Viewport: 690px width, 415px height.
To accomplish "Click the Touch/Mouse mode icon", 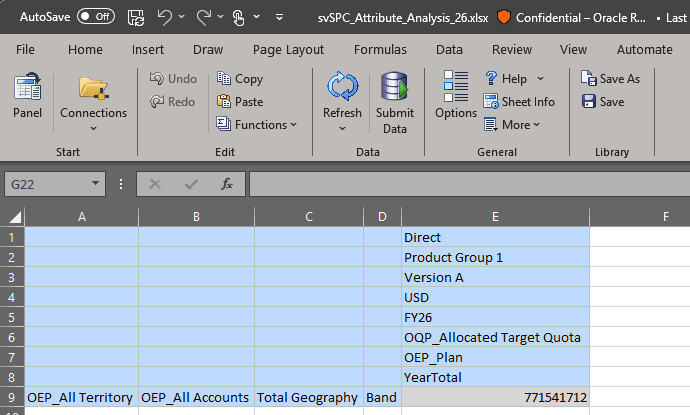I will 238,18.
